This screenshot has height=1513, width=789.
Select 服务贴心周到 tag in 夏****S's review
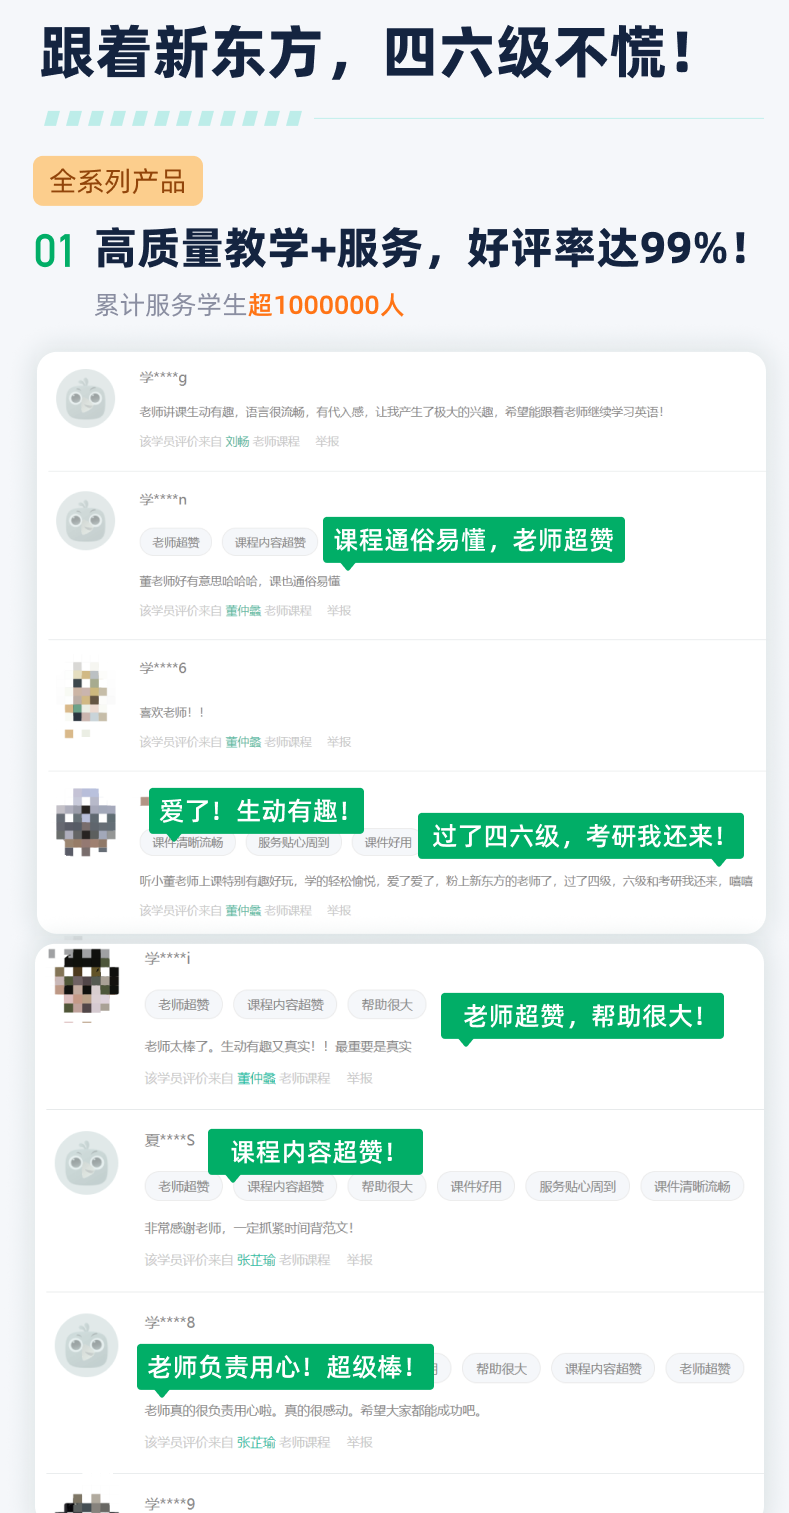pos(577,1187)
